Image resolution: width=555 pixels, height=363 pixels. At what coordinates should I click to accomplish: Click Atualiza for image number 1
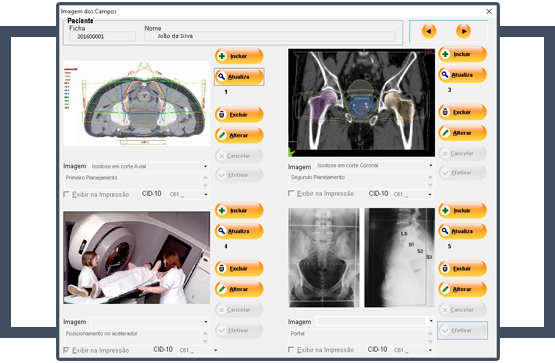coord(239,77)
